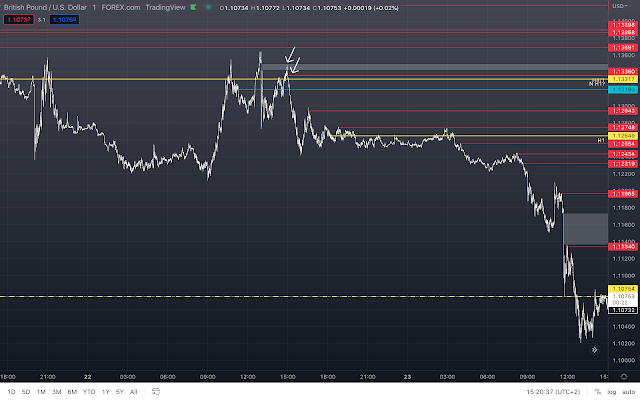Viewport: 640px width, 400px height.
Task: Open timezone menu showing 15:20:37 (UTC+2)
Action: (553, 391)
